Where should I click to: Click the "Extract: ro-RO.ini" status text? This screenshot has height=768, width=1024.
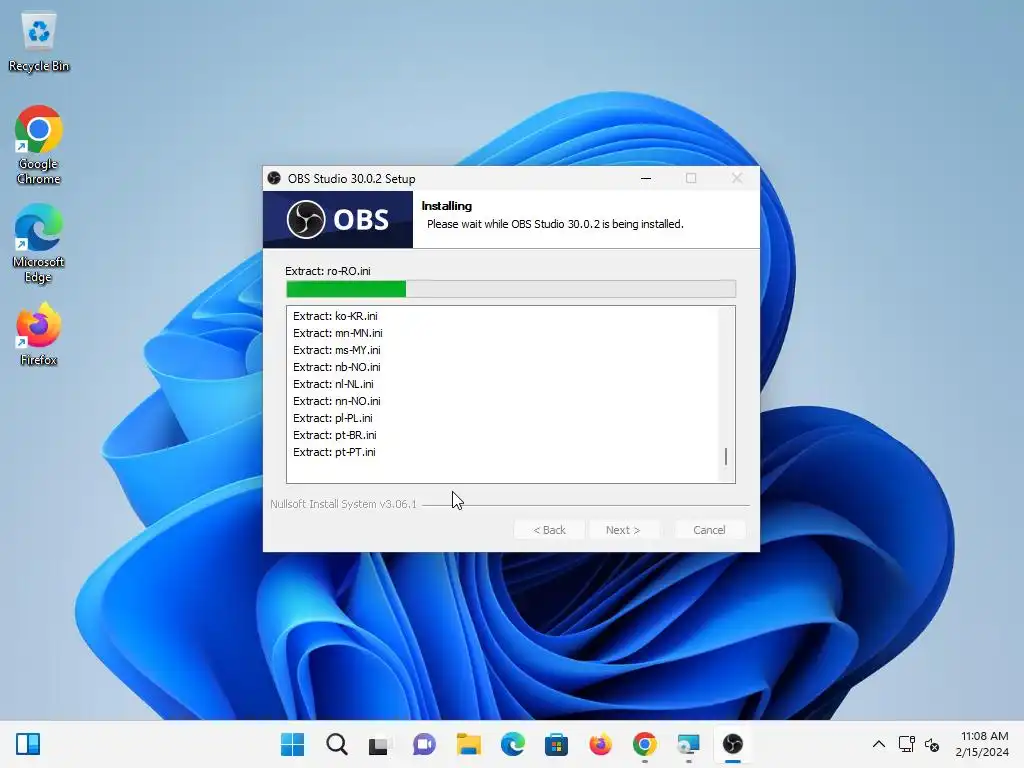coord(328,271)
